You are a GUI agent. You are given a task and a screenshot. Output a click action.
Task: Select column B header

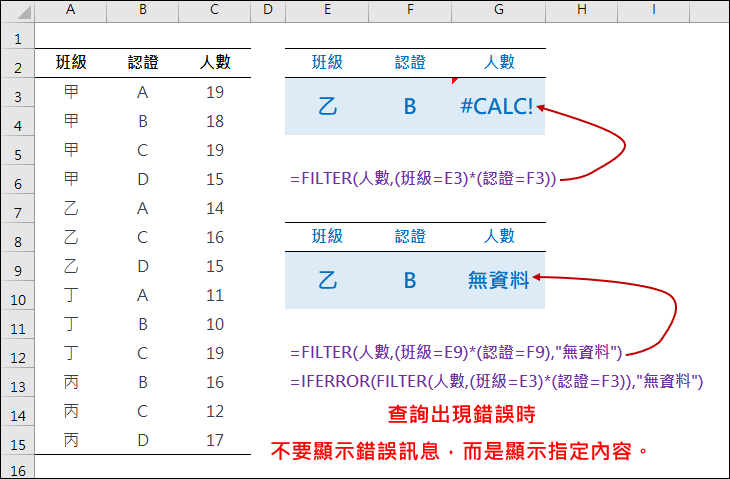(142, 10)
